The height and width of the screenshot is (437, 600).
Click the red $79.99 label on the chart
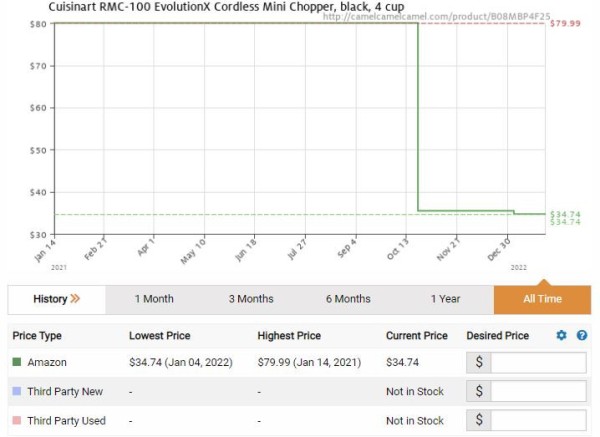565,23
